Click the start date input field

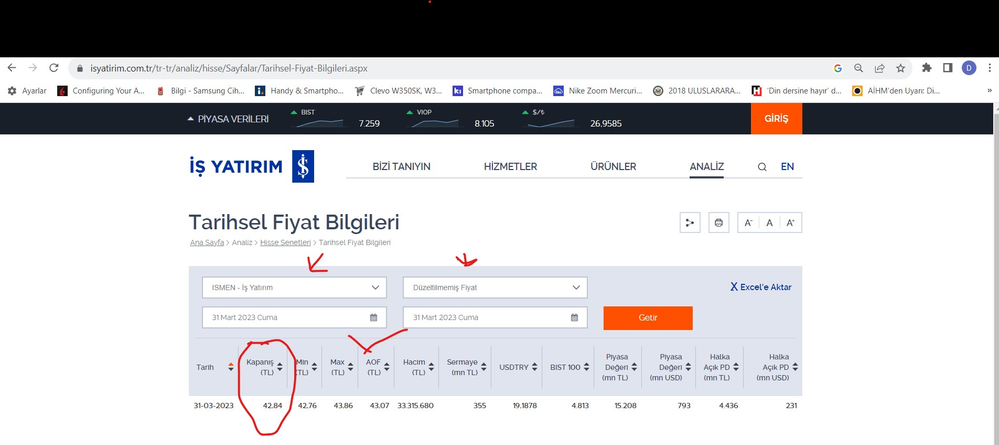[x=294, y=317]
